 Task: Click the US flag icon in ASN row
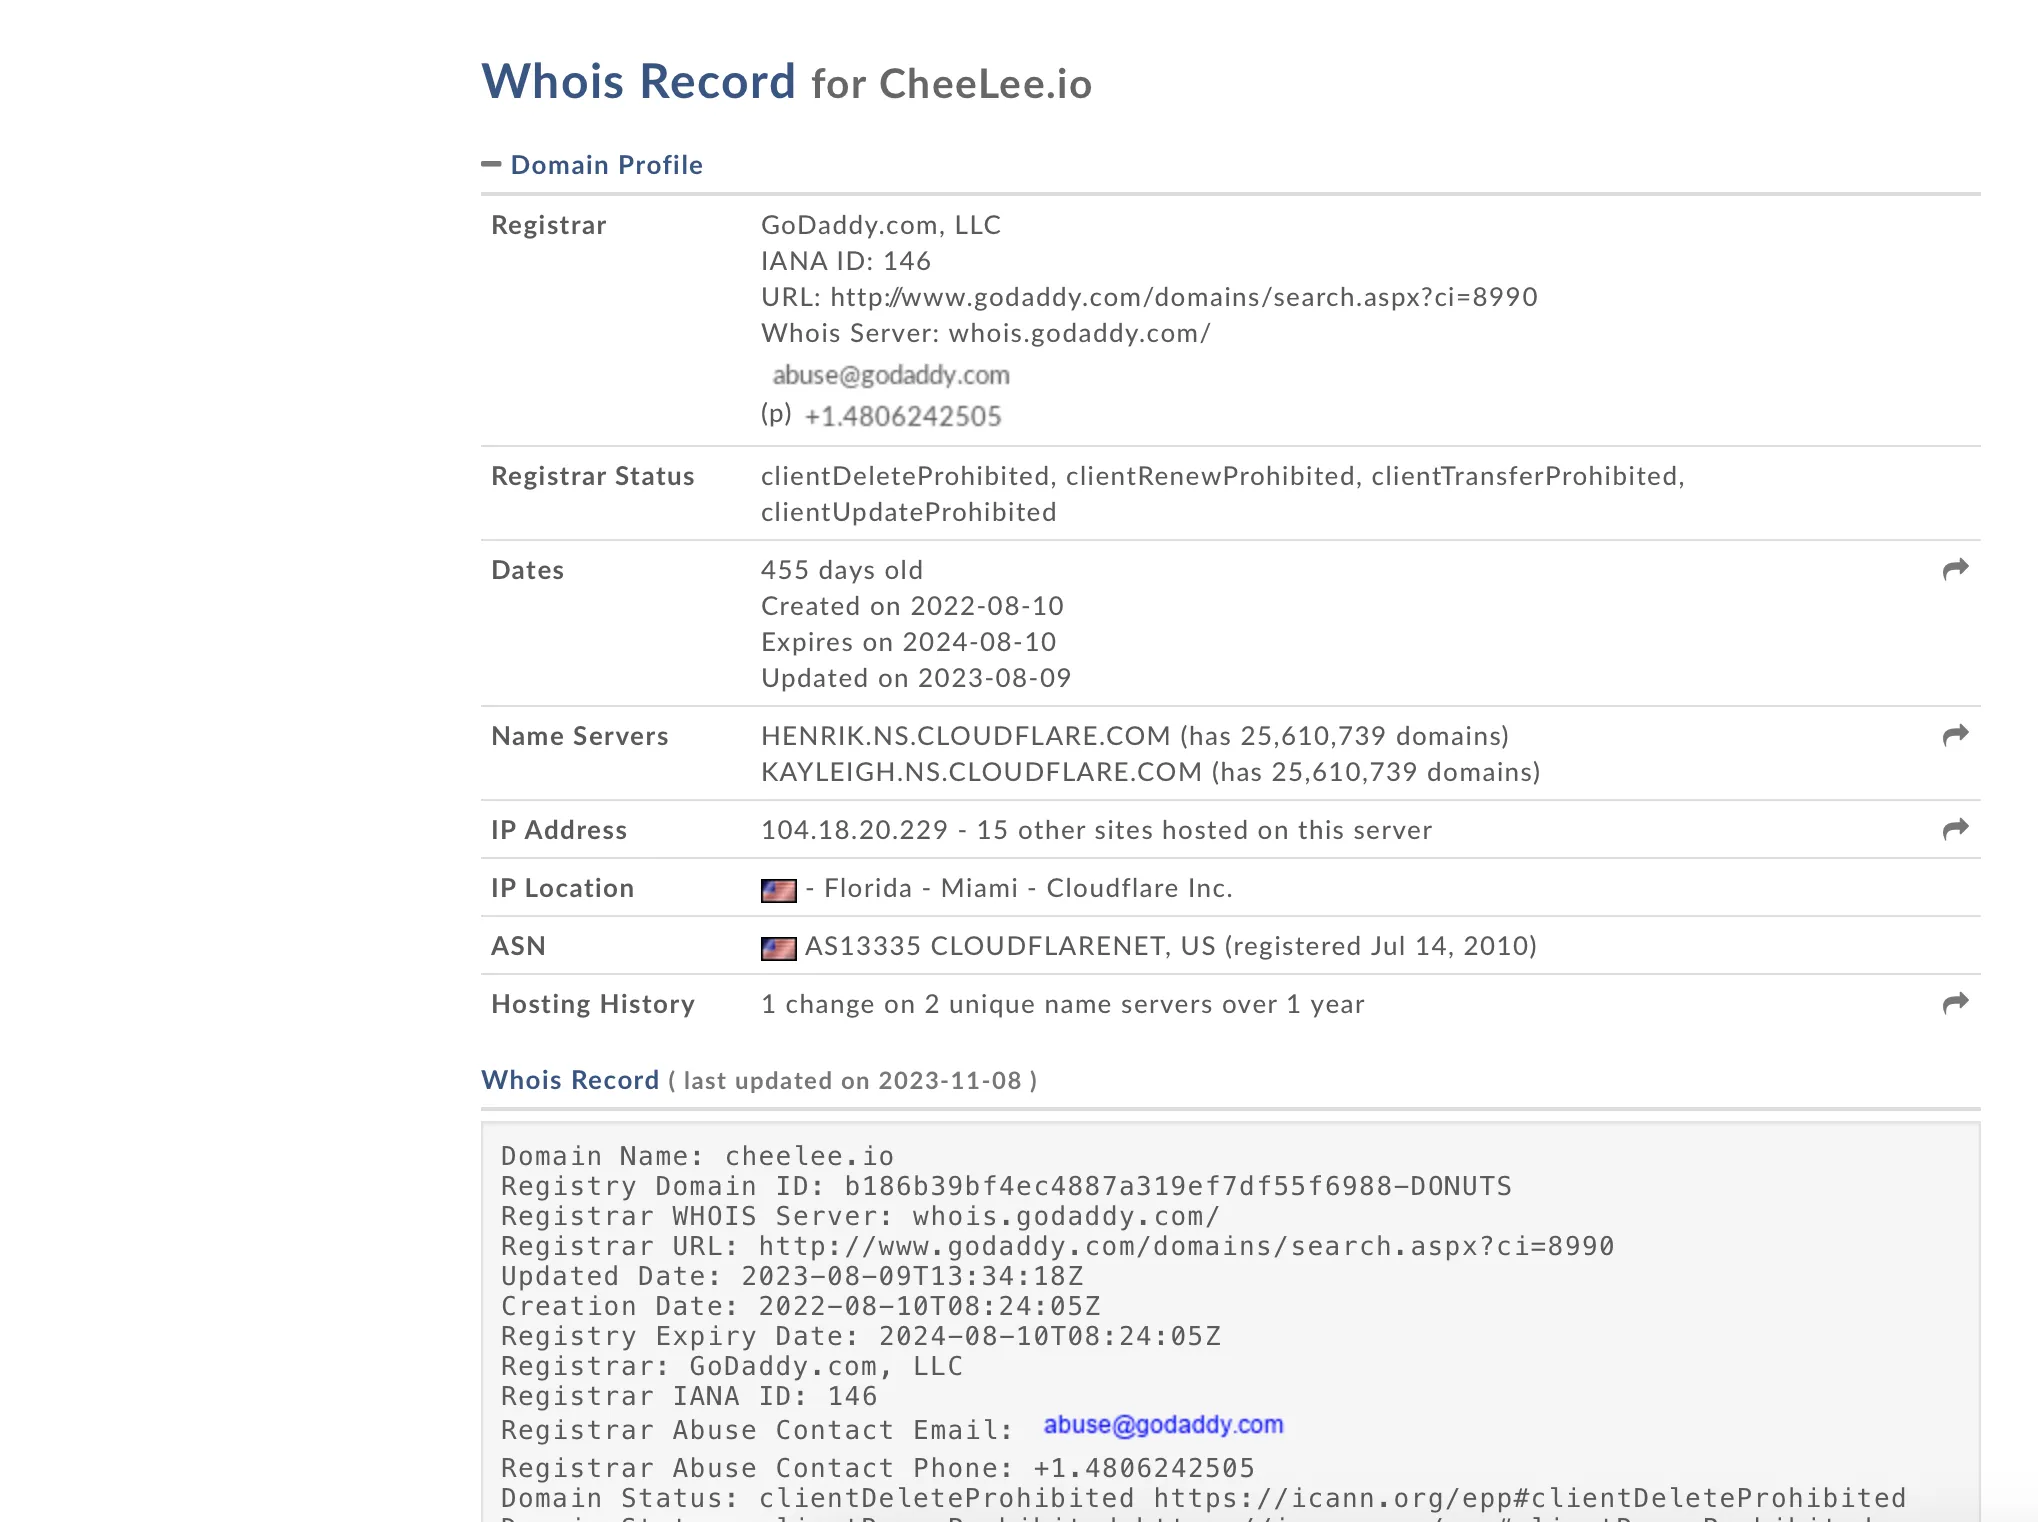(779, 948)
